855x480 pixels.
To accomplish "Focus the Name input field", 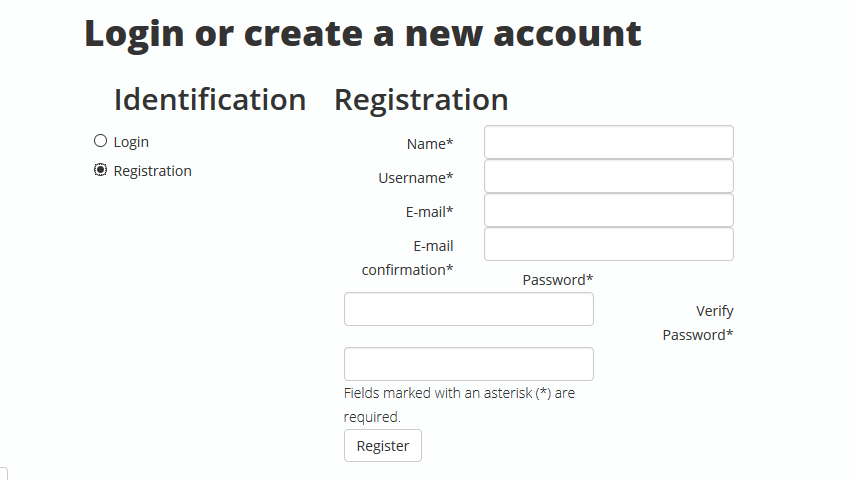I will point(608,142).
